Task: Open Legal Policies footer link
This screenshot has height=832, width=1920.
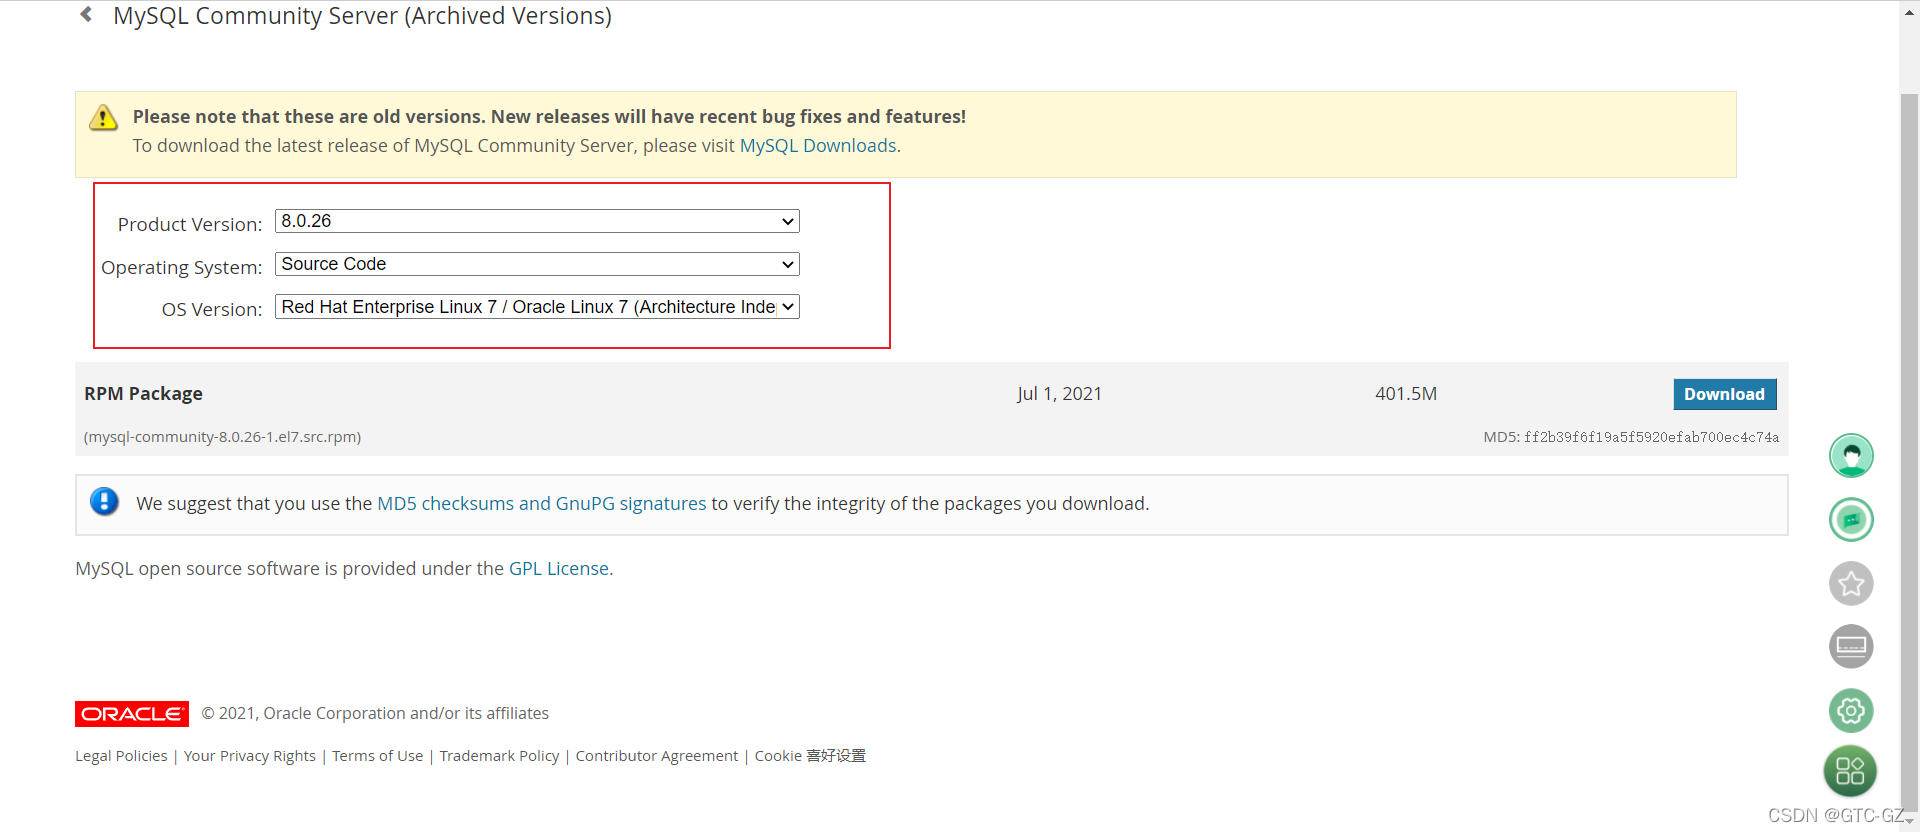Action: click(x=121, y=756)
